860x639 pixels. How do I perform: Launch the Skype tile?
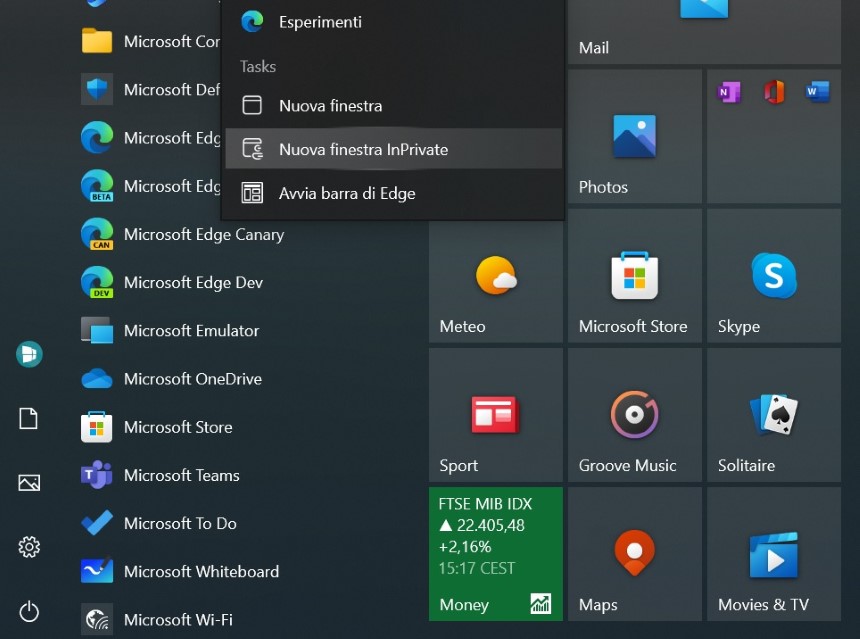pos(774,276)
